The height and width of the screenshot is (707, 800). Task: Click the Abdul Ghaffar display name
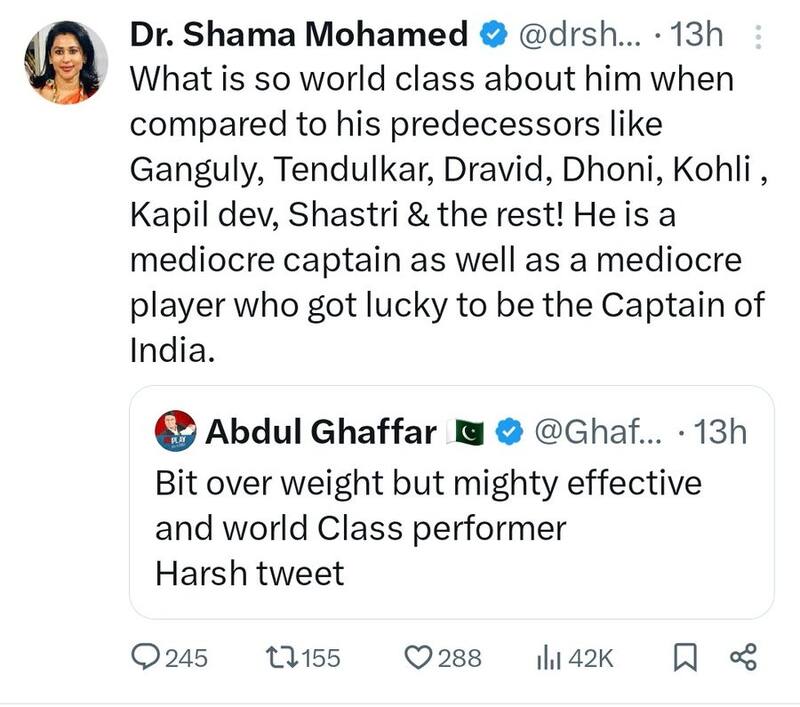(320, 432)
